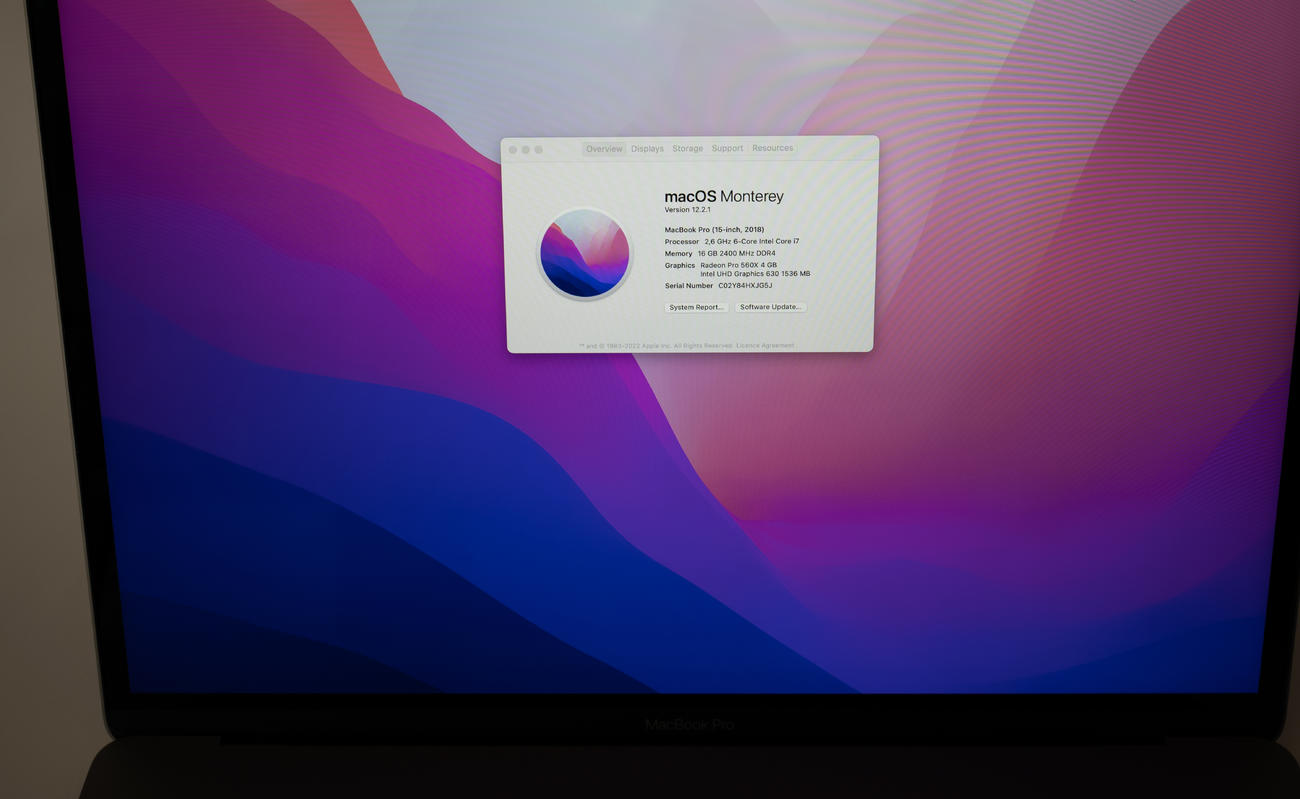Open the Displays tab

pos(647,149)
